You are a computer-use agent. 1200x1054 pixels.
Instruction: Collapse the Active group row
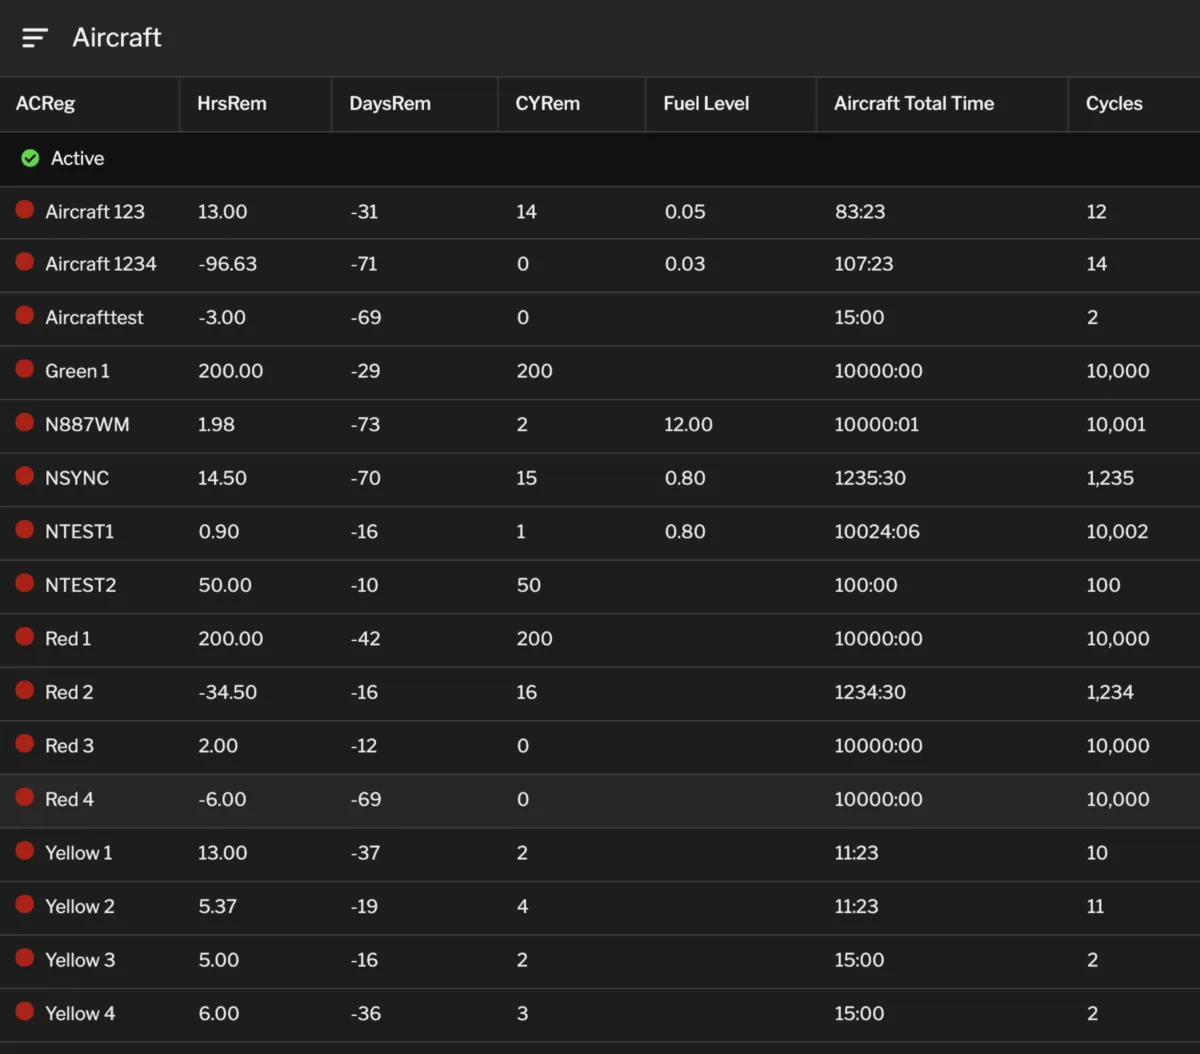pos(77,158)
